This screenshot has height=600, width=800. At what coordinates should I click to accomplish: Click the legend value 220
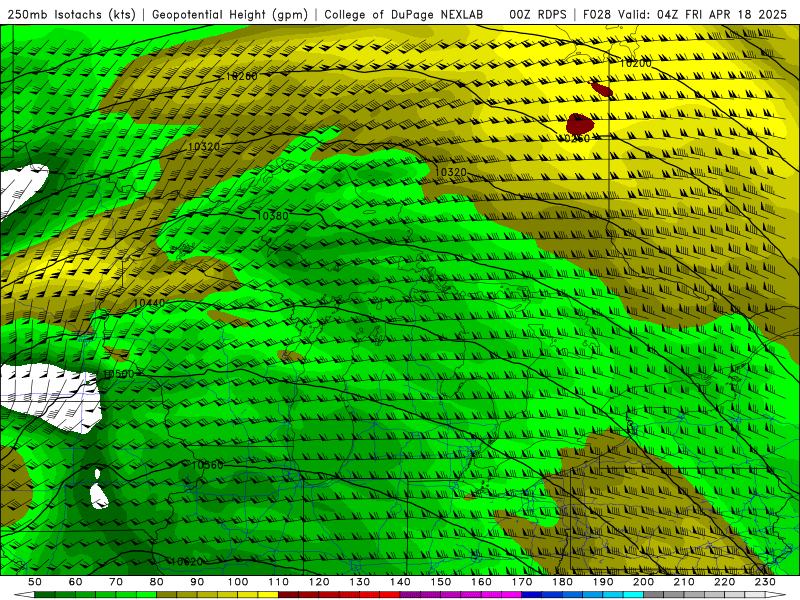(x=724, y=582)
